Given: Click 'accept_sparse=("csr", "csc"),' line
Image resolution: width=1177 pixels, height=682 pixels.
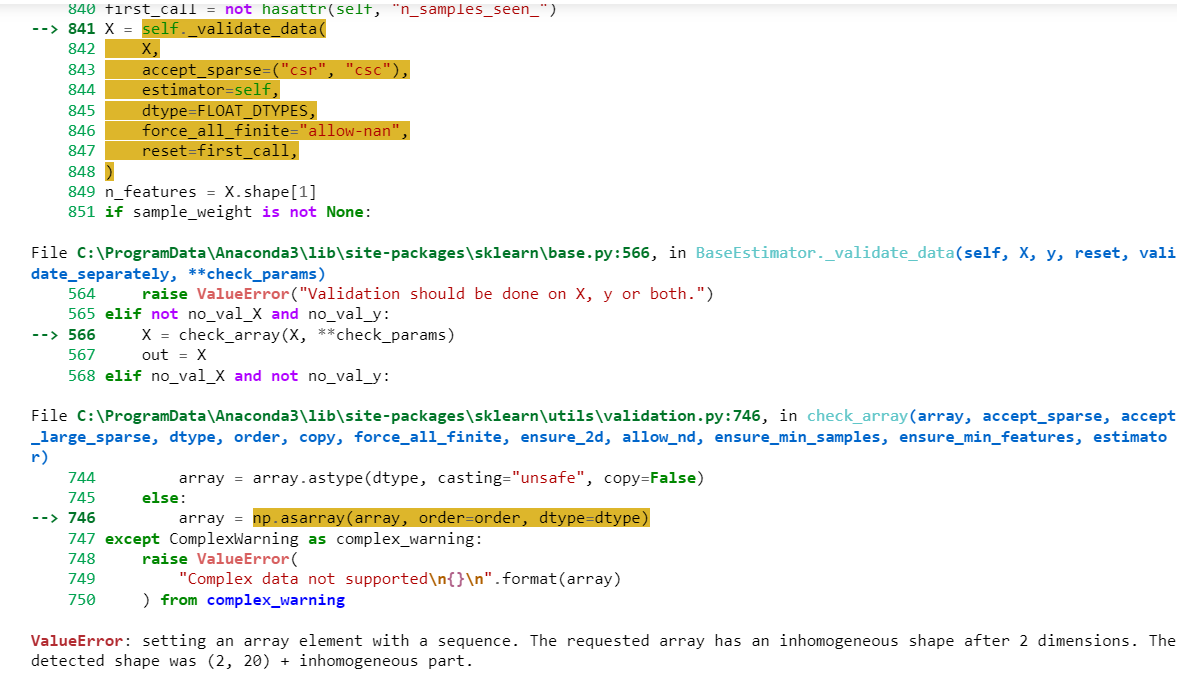Looking at the screenshot, I should pos(275,70).
